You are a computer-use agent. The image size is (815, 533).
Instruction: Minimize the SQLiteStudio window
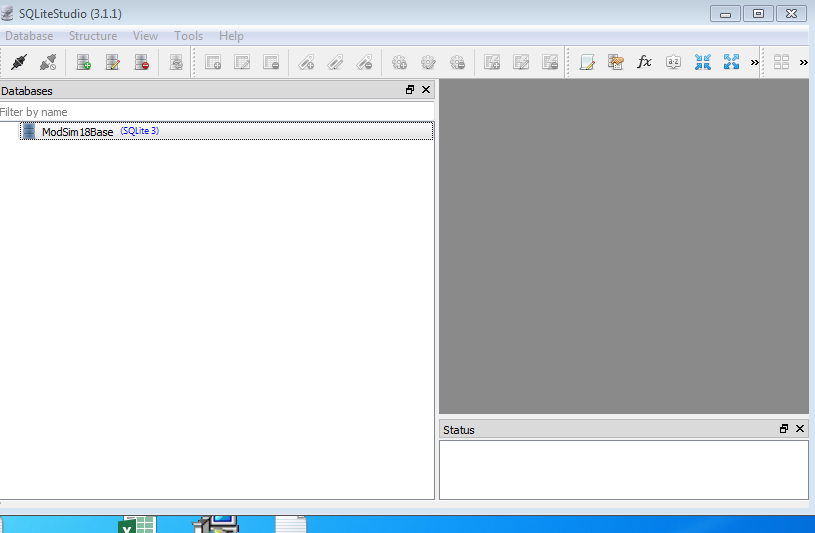(726, 14)
